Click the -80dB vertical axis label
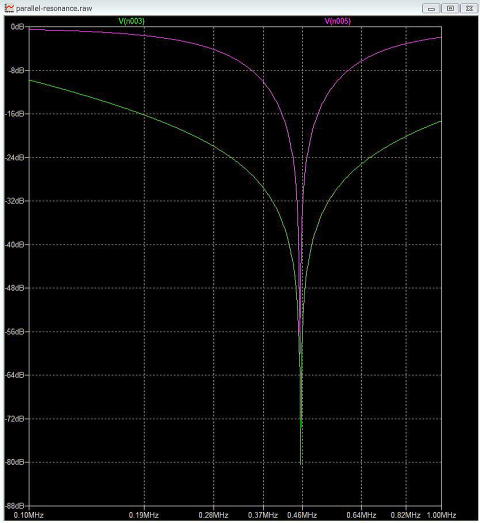Screen dimensions: 480x523 point(15,462)
